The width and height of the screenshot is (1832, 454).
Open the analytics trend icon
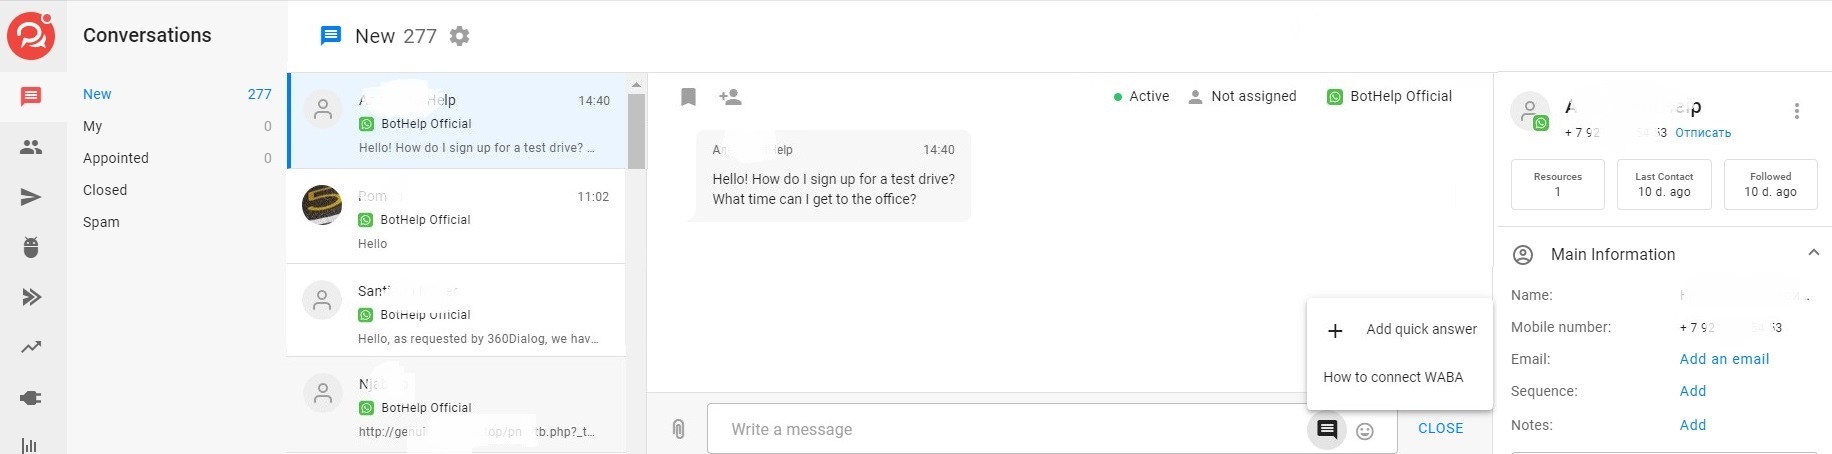click(31, 347)
